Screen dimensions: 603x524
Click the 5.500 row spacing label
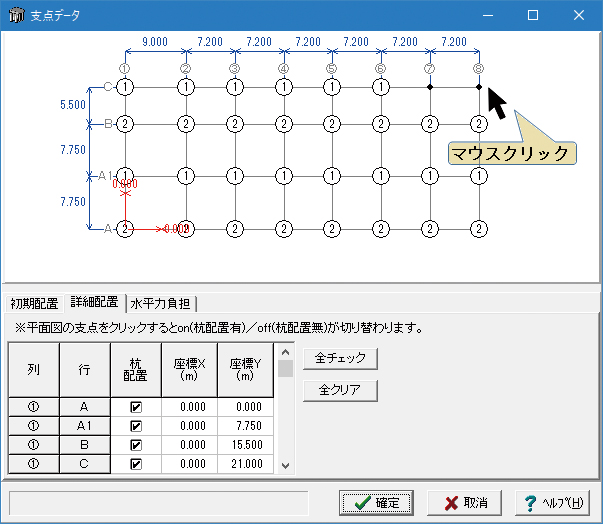[73, 105]
